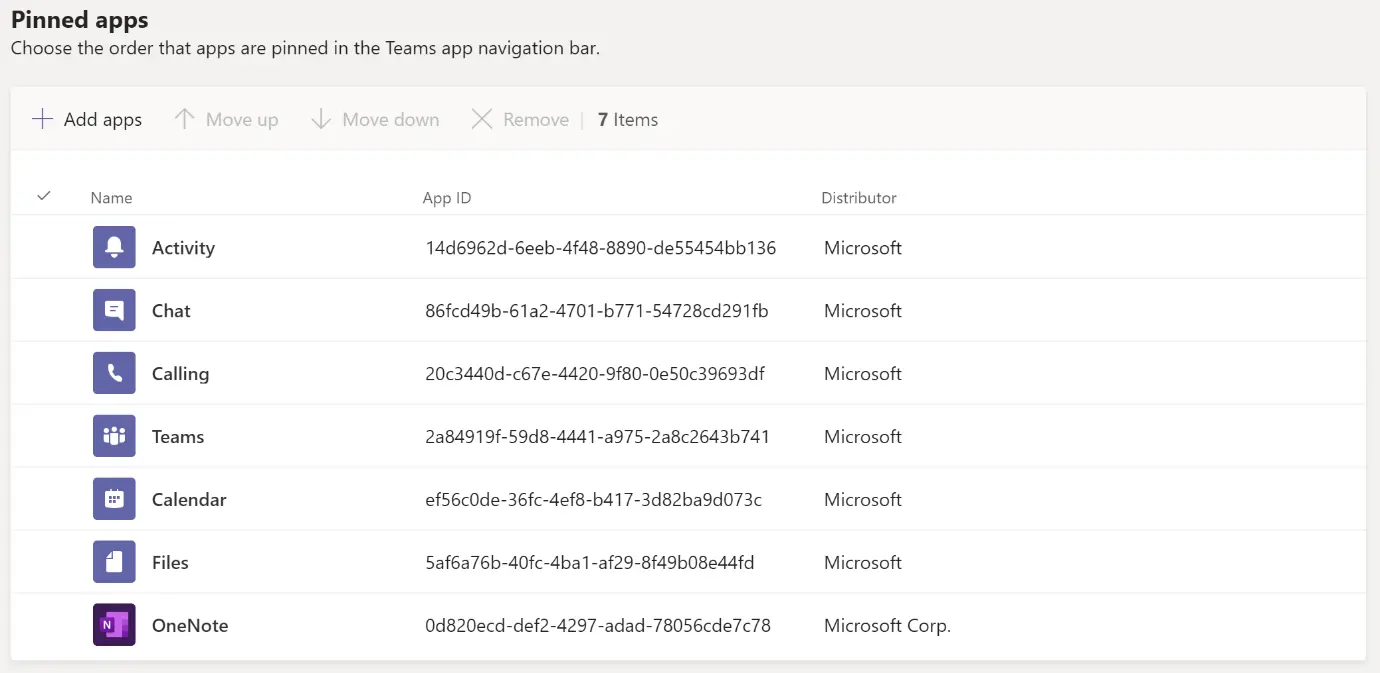Click the Remove X icon

pyautogui.click(x=482, y=119)
